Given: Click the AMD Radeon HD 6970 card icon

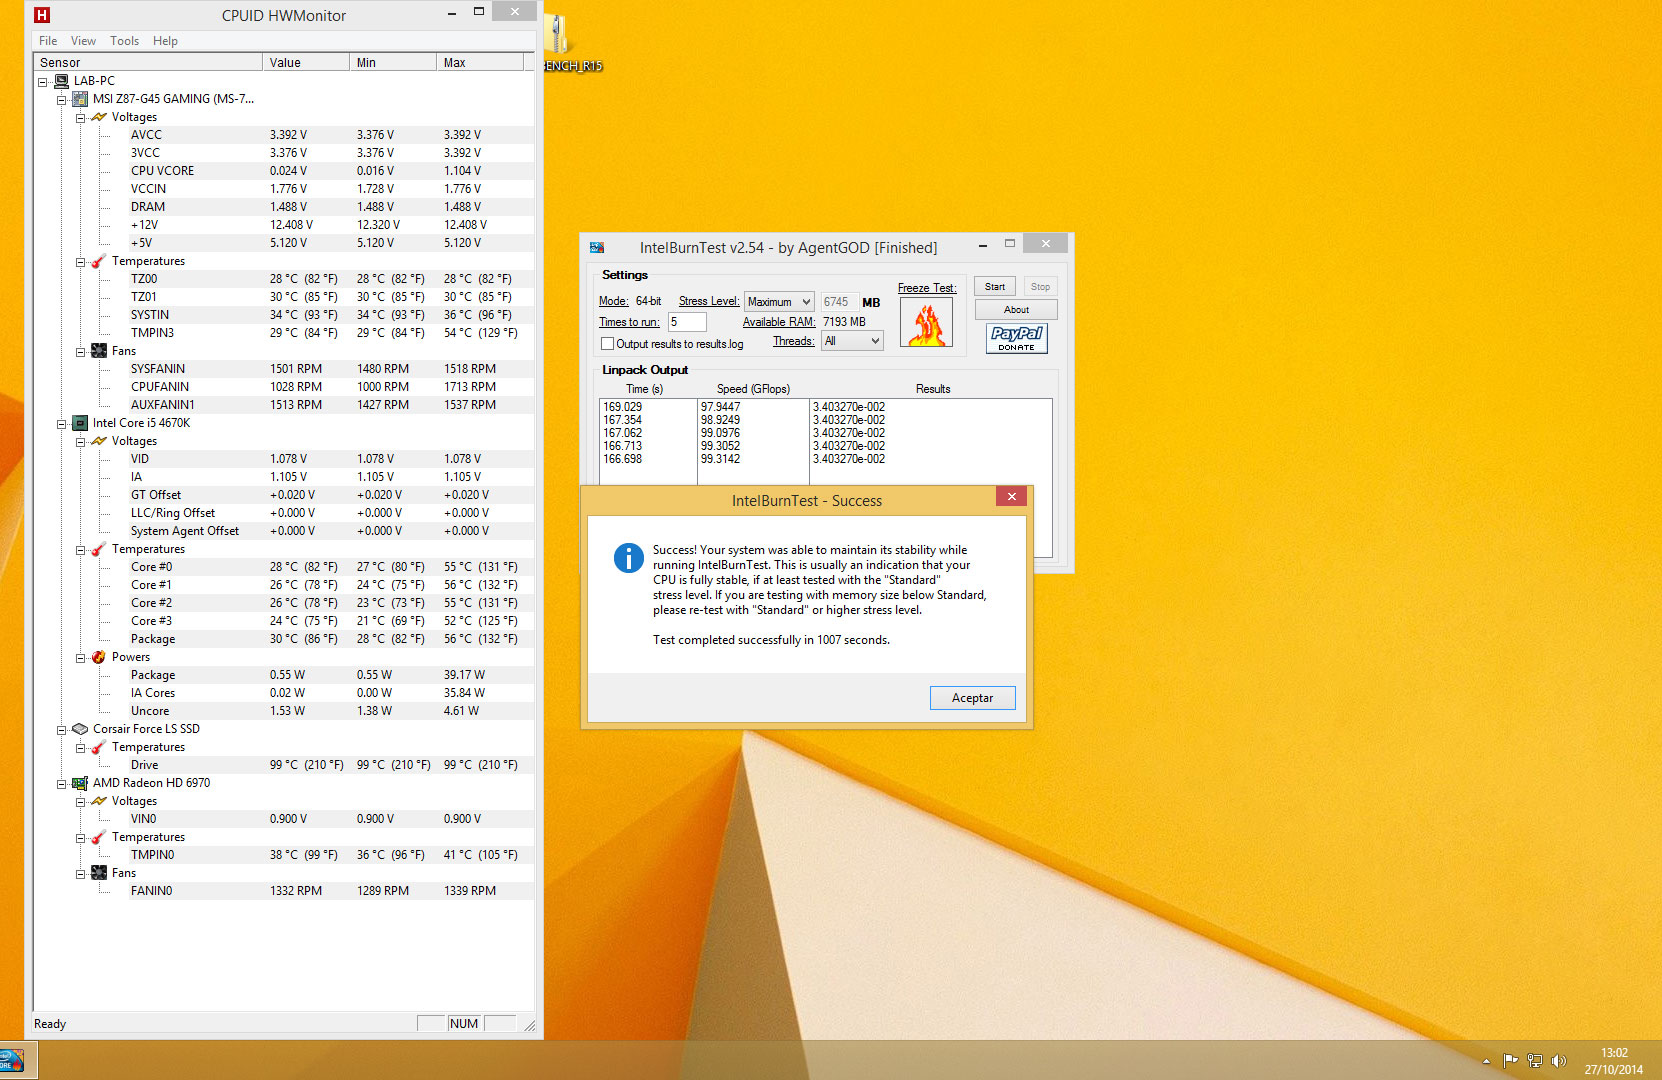Looking at the screenshot, I should point(80,783).
